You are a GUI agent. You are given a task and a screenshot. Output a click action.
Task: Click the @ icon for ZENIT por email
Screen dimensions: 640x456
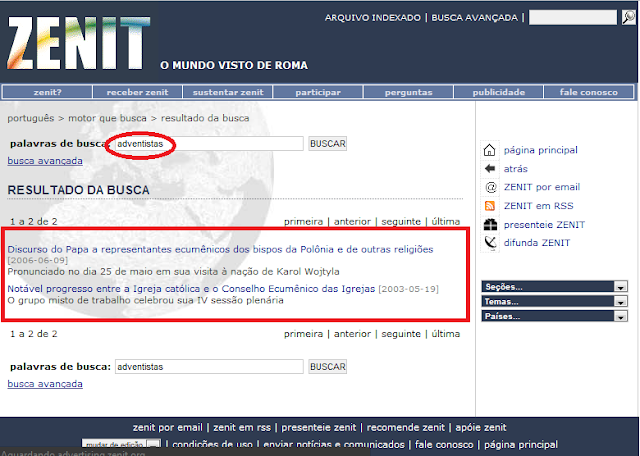tap(490, 187)
